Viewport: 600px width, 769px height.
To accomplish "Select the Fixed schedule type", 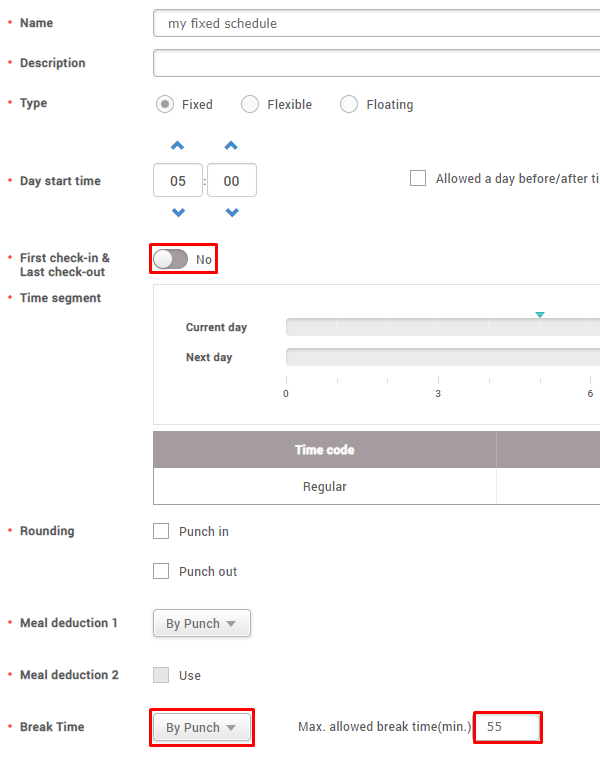I will coord(164,104).
